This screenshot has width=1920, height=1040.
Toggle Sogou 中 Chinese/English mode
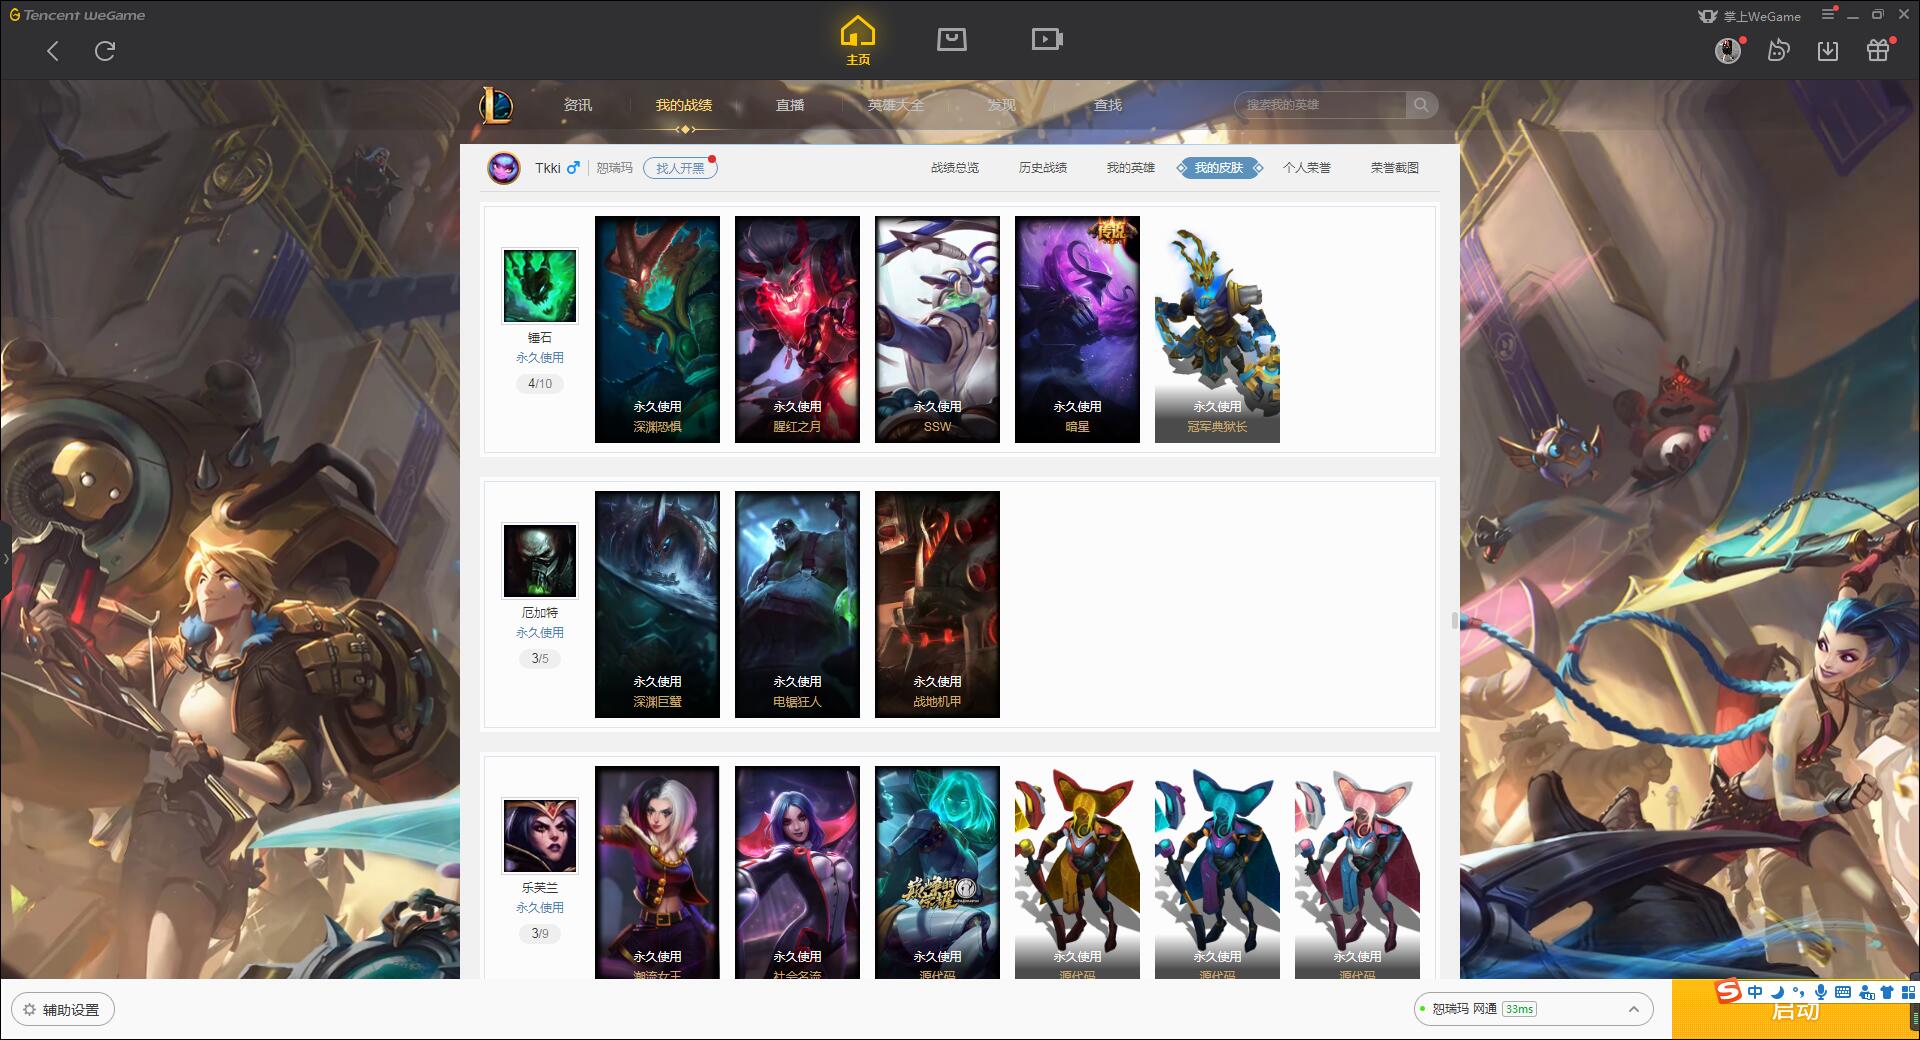coord(1755,992)
